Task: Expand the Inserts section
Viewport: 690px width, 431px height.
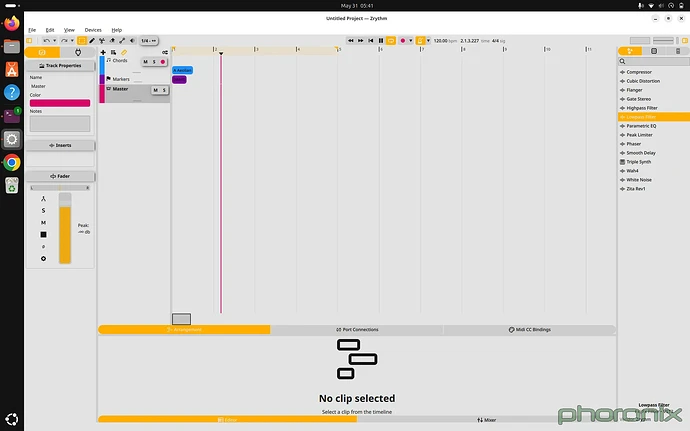Action: [60, 145]
